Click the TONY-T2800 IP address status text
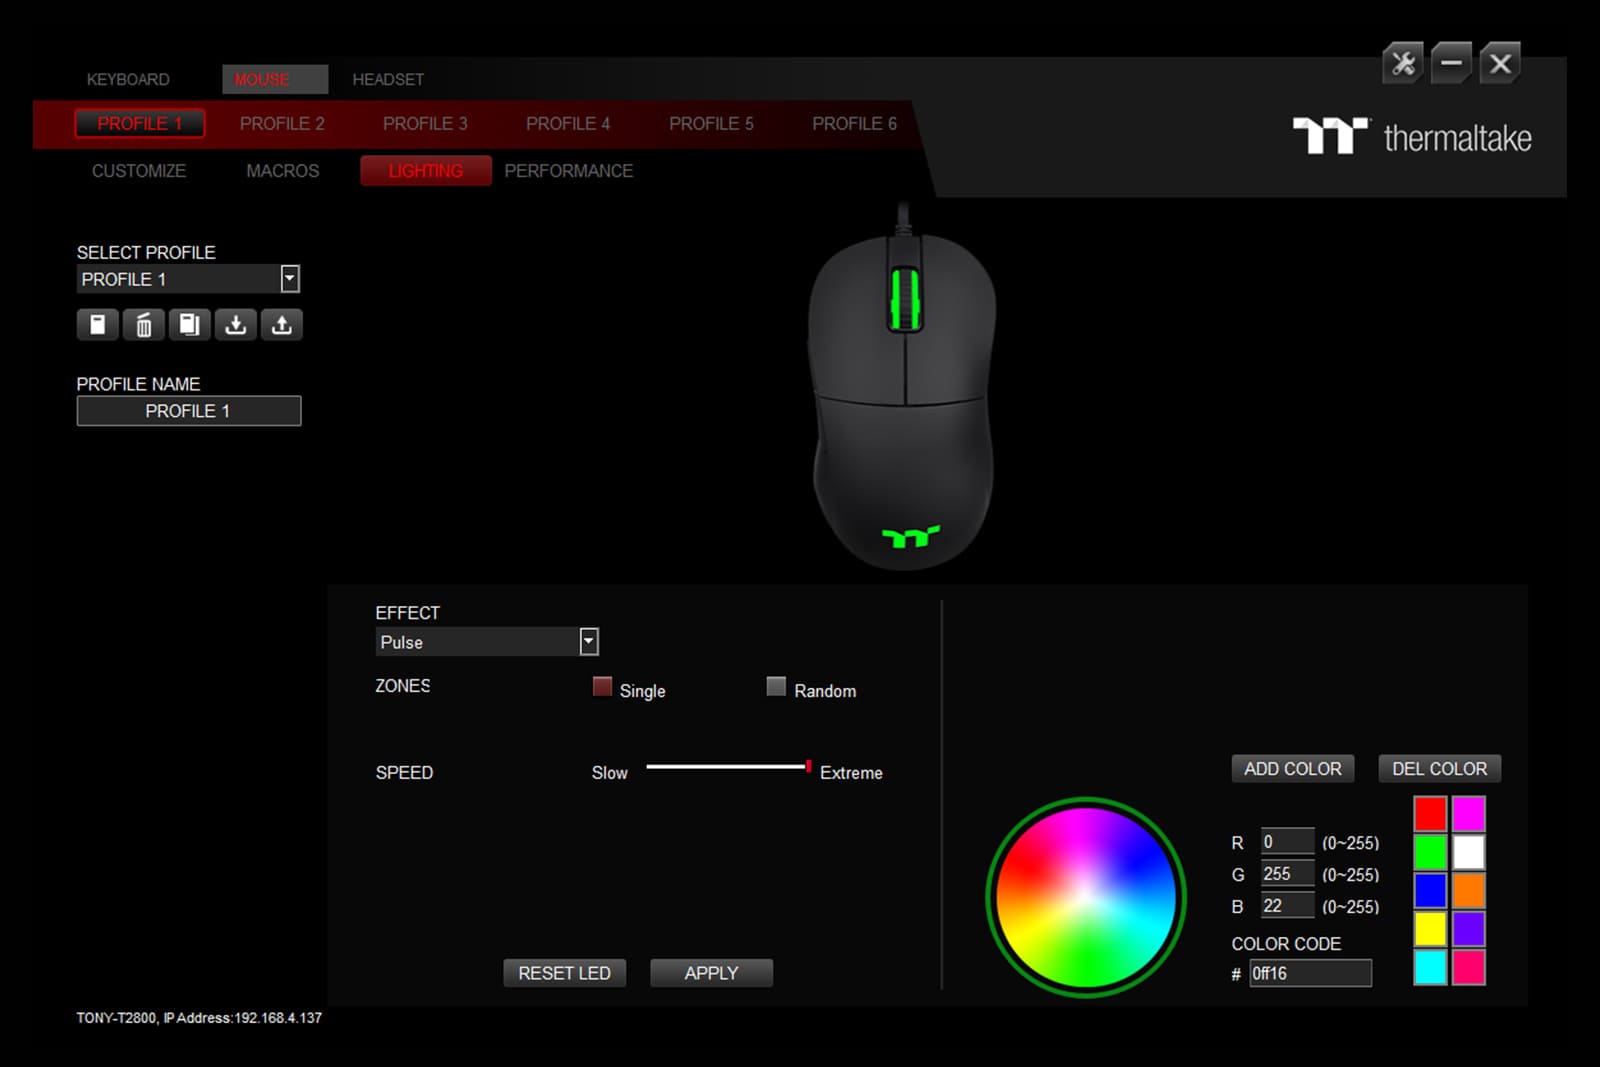Screen dimensions: 1600x1067 click(x=199, y=1018)
